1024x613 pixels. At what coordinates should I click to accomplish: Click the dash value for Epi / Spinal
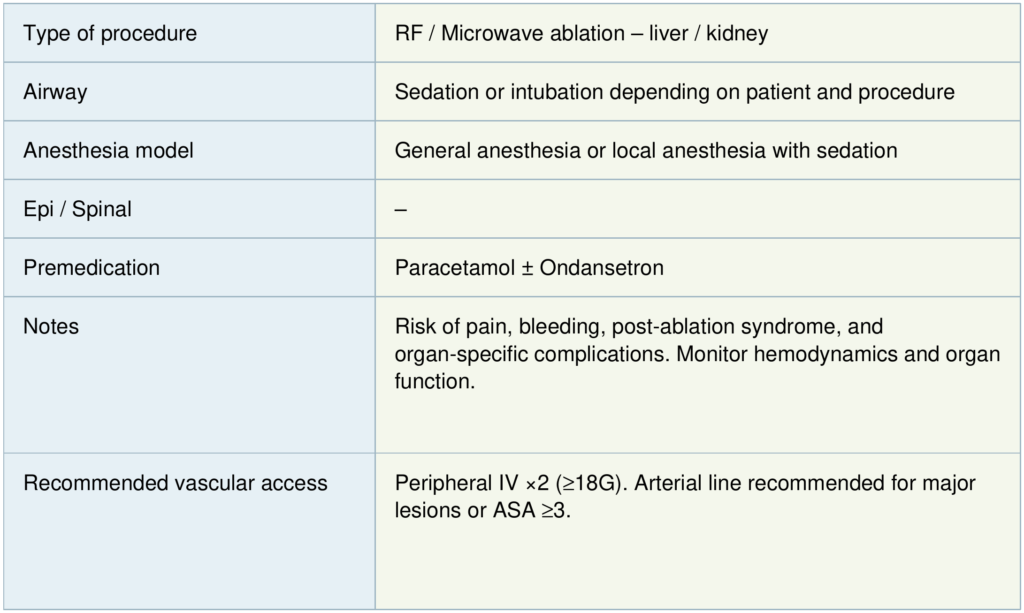401,210
